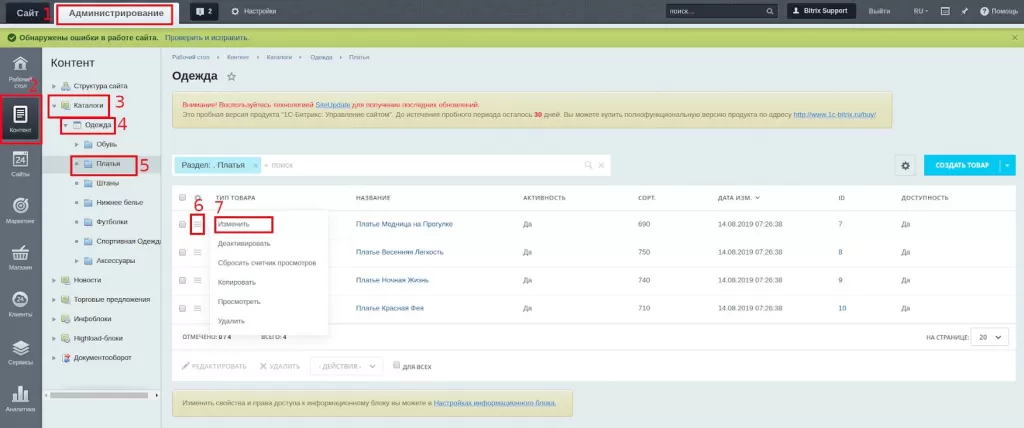Open the Сервисы sidebar icon
1024x428 pixels.
coord(20,351)
